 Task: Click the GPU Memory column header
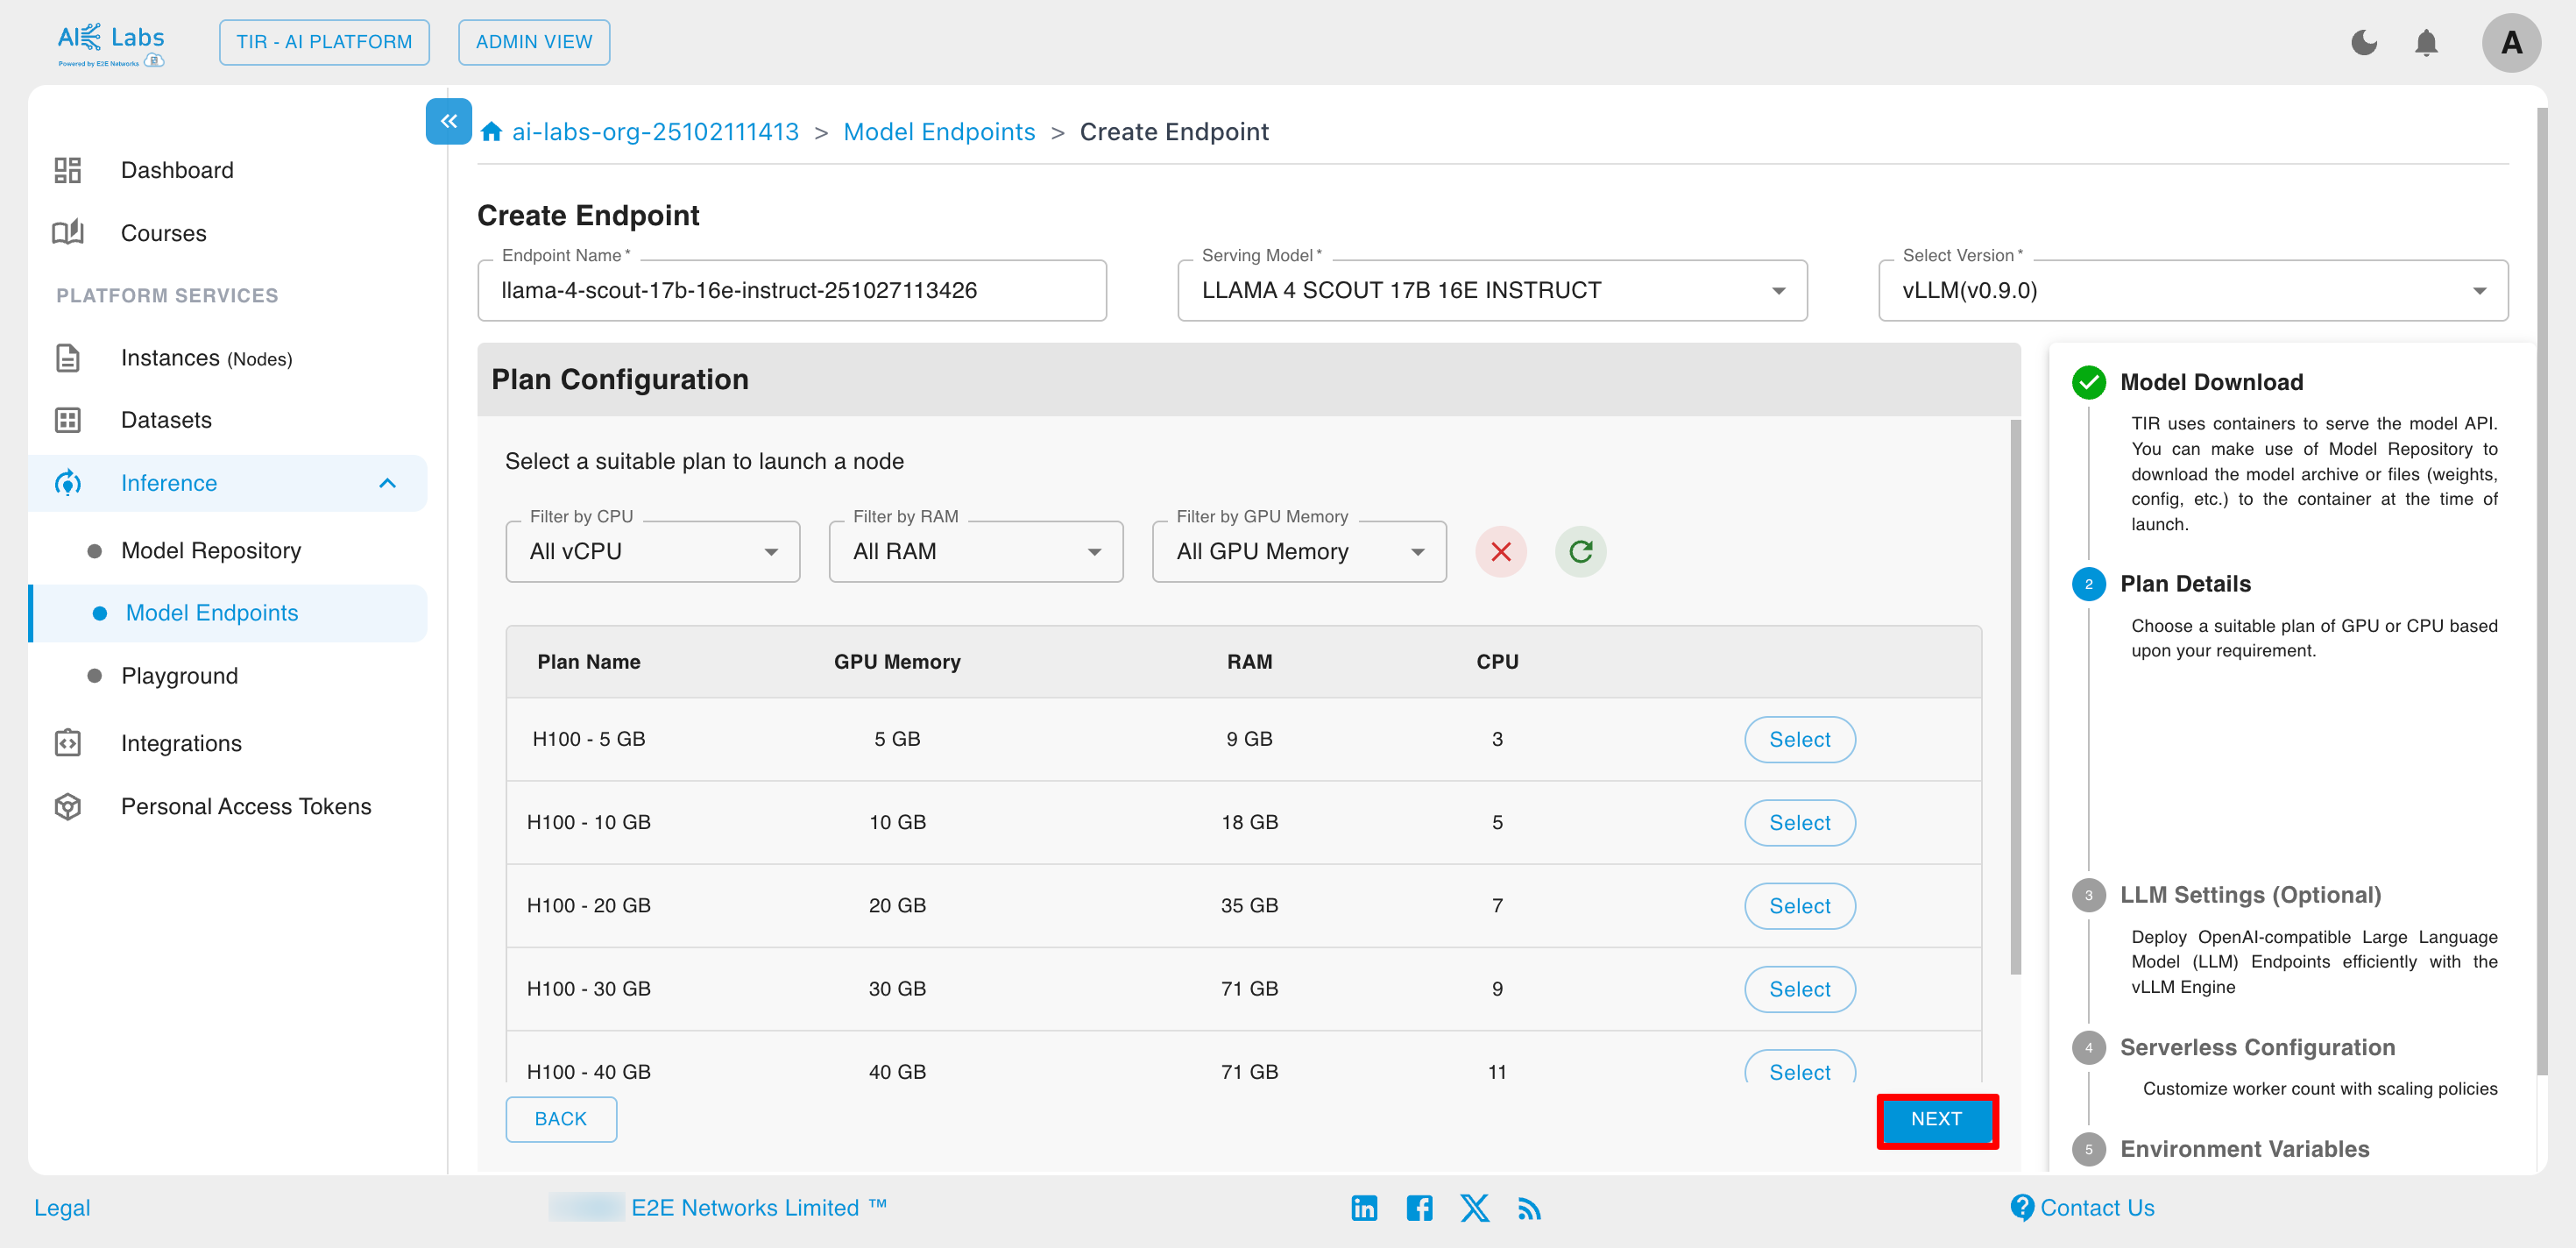pyautogui.click(x=897, y=662)
